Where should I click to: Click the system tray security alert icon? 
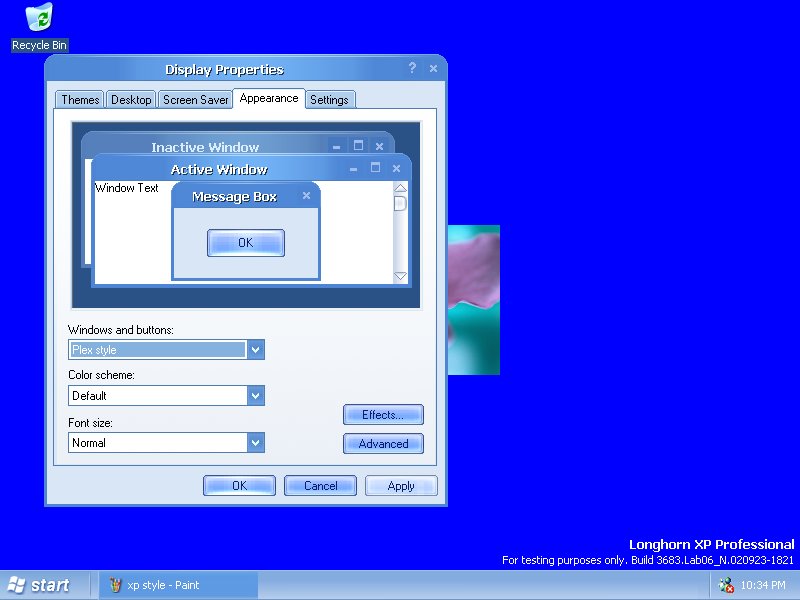pyautogui.click(x=726, y=585)
